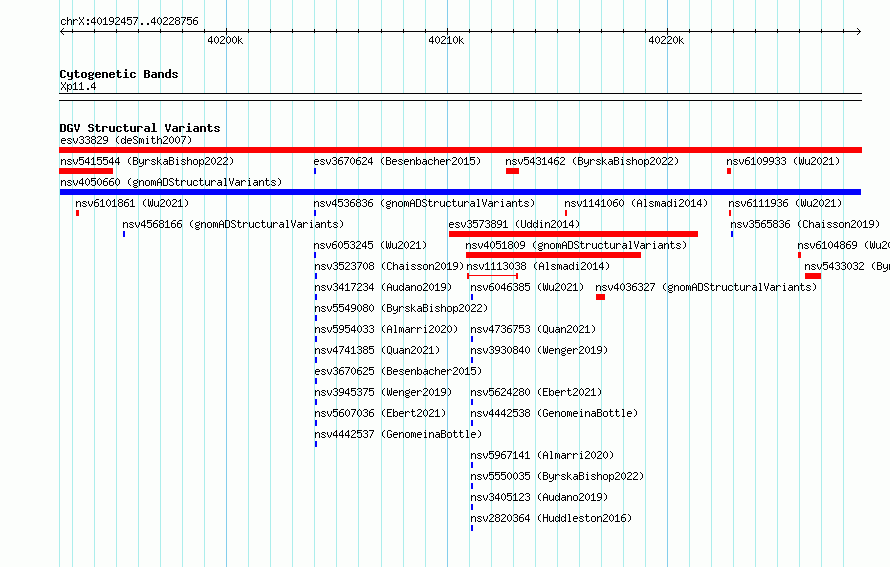Open nsv5415544 (ByrskaBishop2022) variant label

147,161
